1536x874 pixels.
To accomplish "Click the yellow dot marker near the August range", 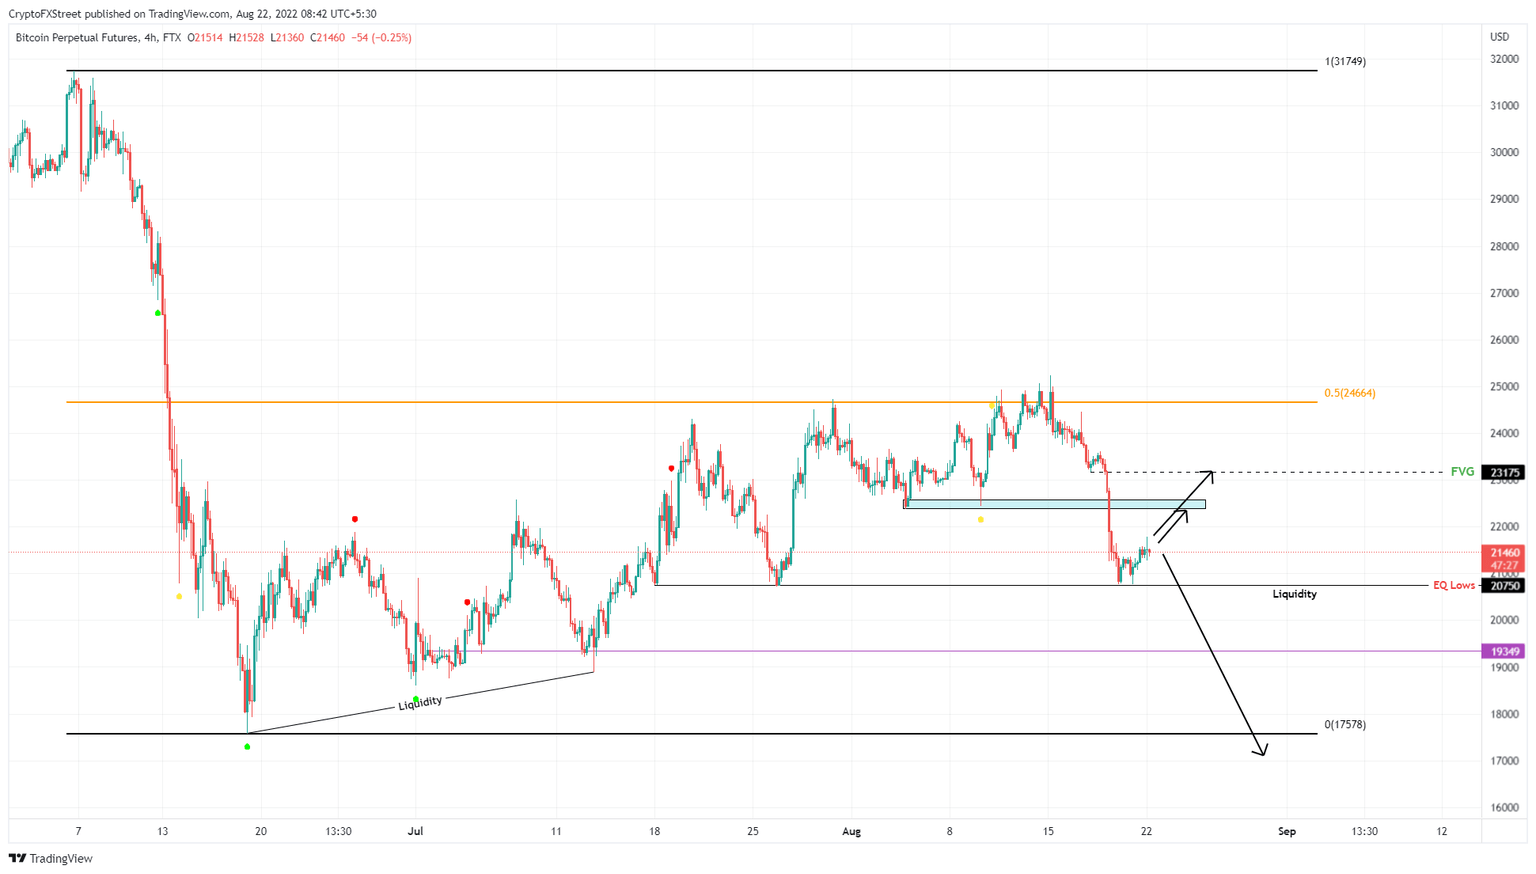I will point(981,520).
